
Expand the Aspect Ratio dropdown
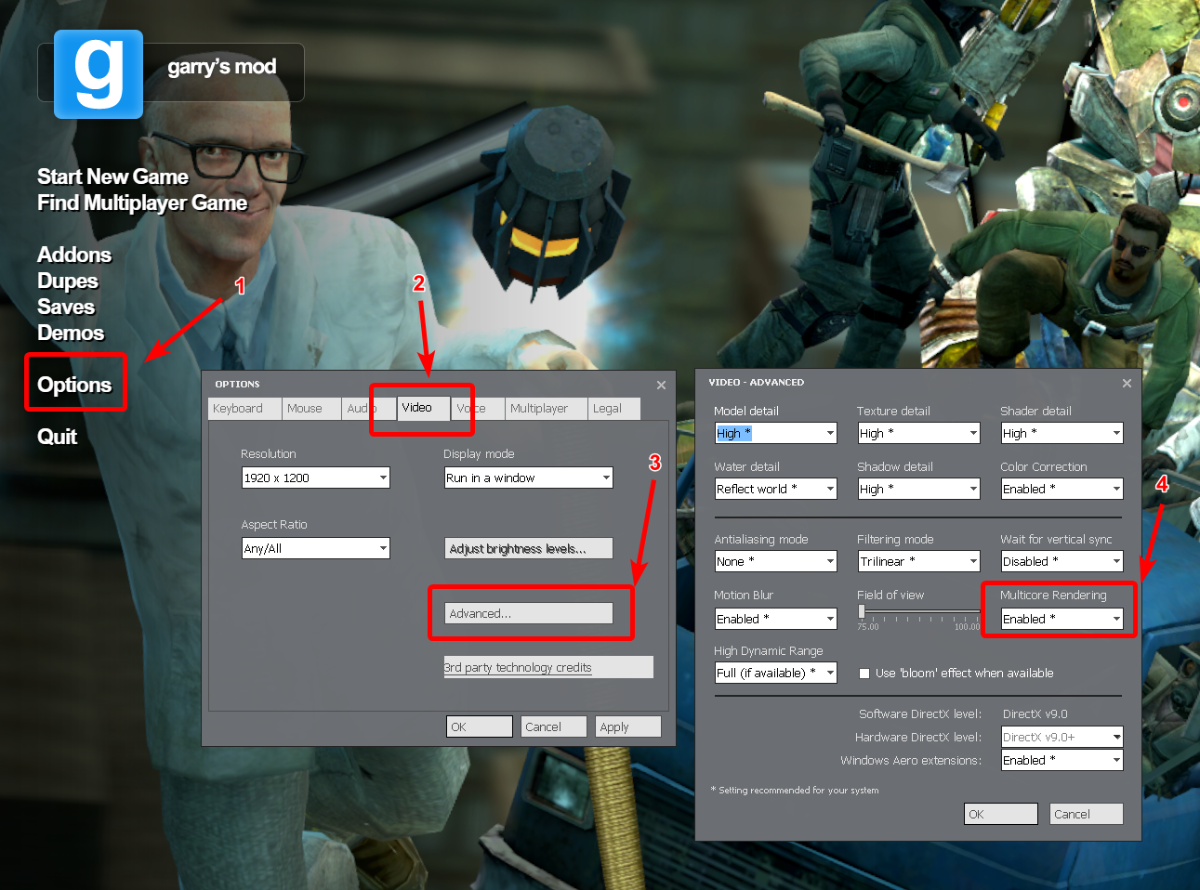click(315, 548)
